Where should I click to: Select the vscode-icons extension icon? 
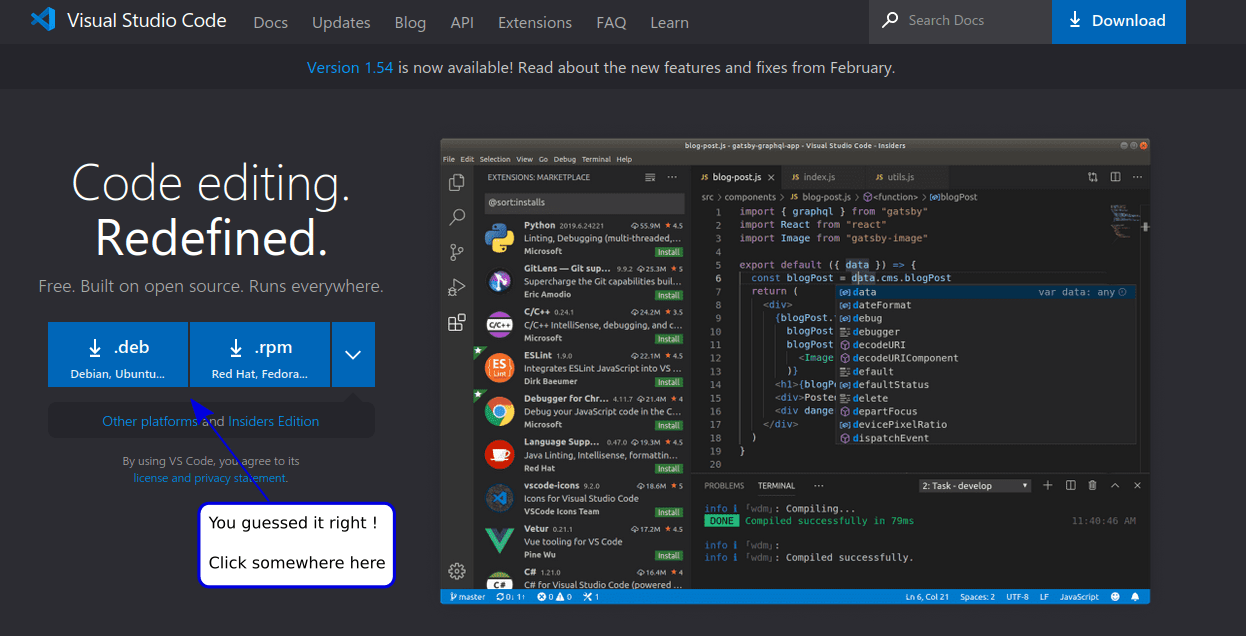[x=500, y=498]
